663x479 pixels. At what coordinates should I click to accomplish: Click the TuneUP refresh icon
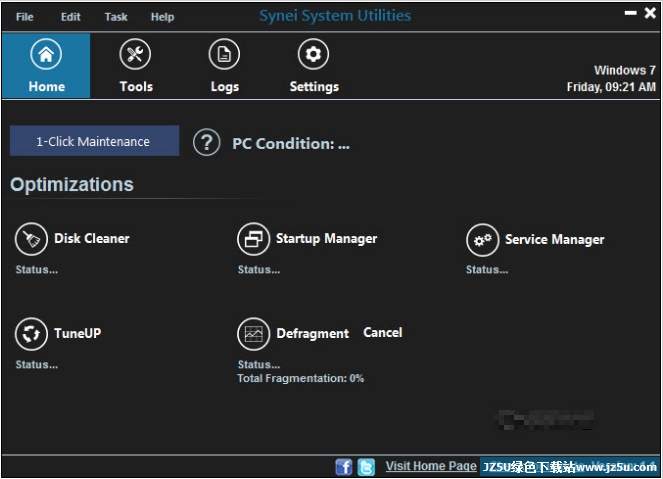[x=31, y=334]
